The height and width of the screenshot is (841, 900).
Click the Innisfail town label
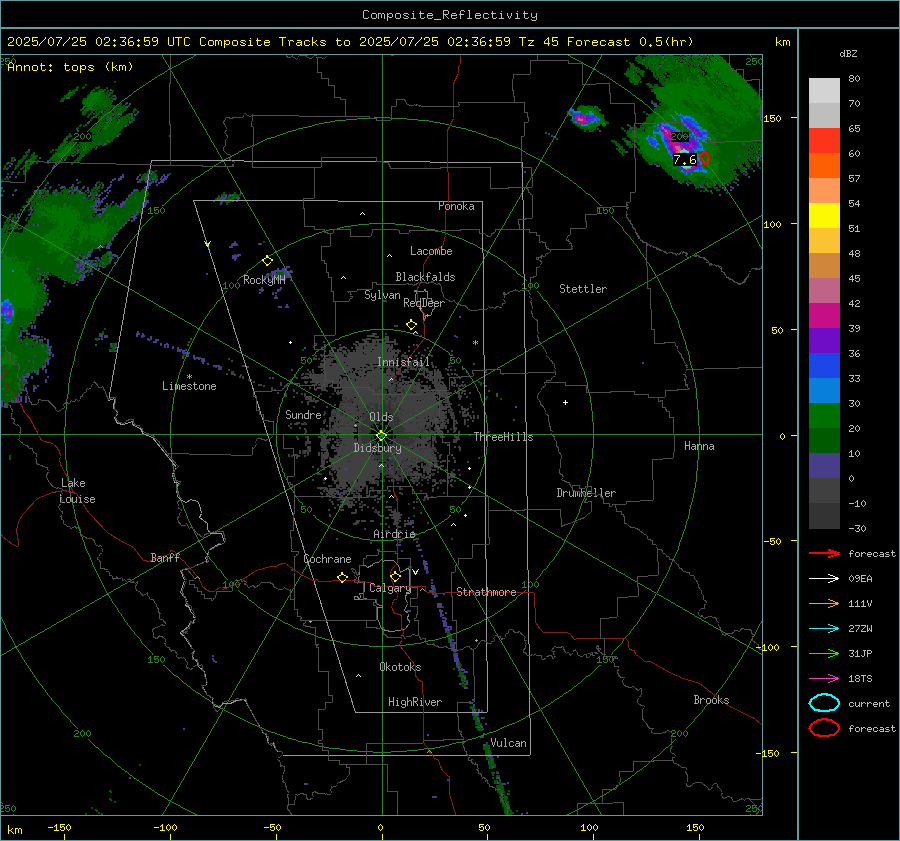403,362
